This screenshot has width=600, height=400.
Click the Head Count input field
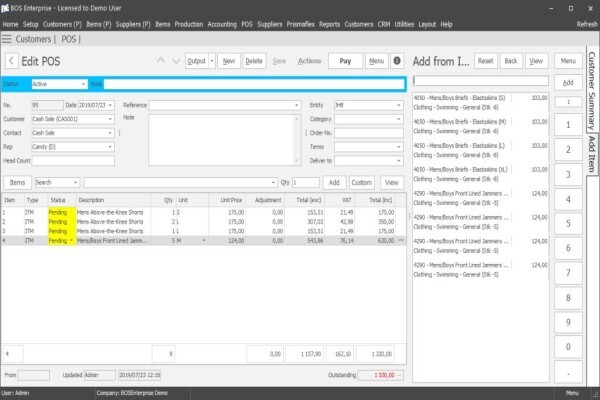coord(73,160)
